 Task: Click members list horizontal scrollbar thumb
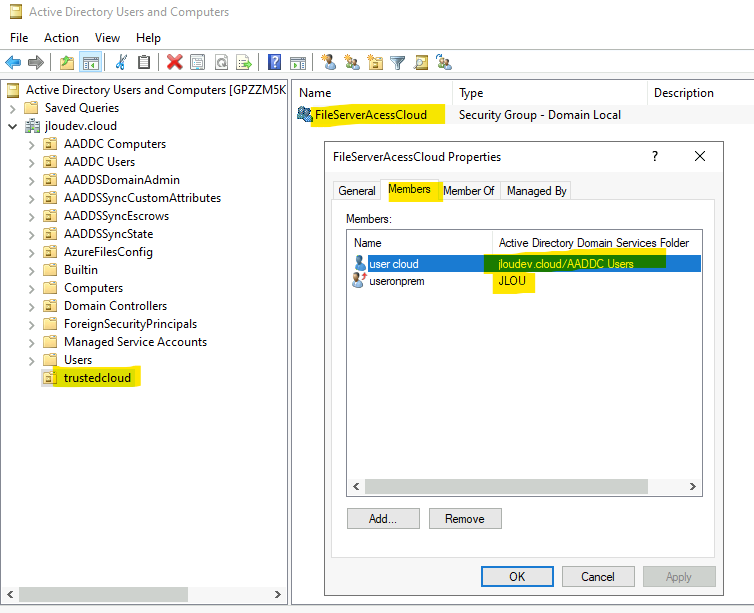tap(506, 486)
